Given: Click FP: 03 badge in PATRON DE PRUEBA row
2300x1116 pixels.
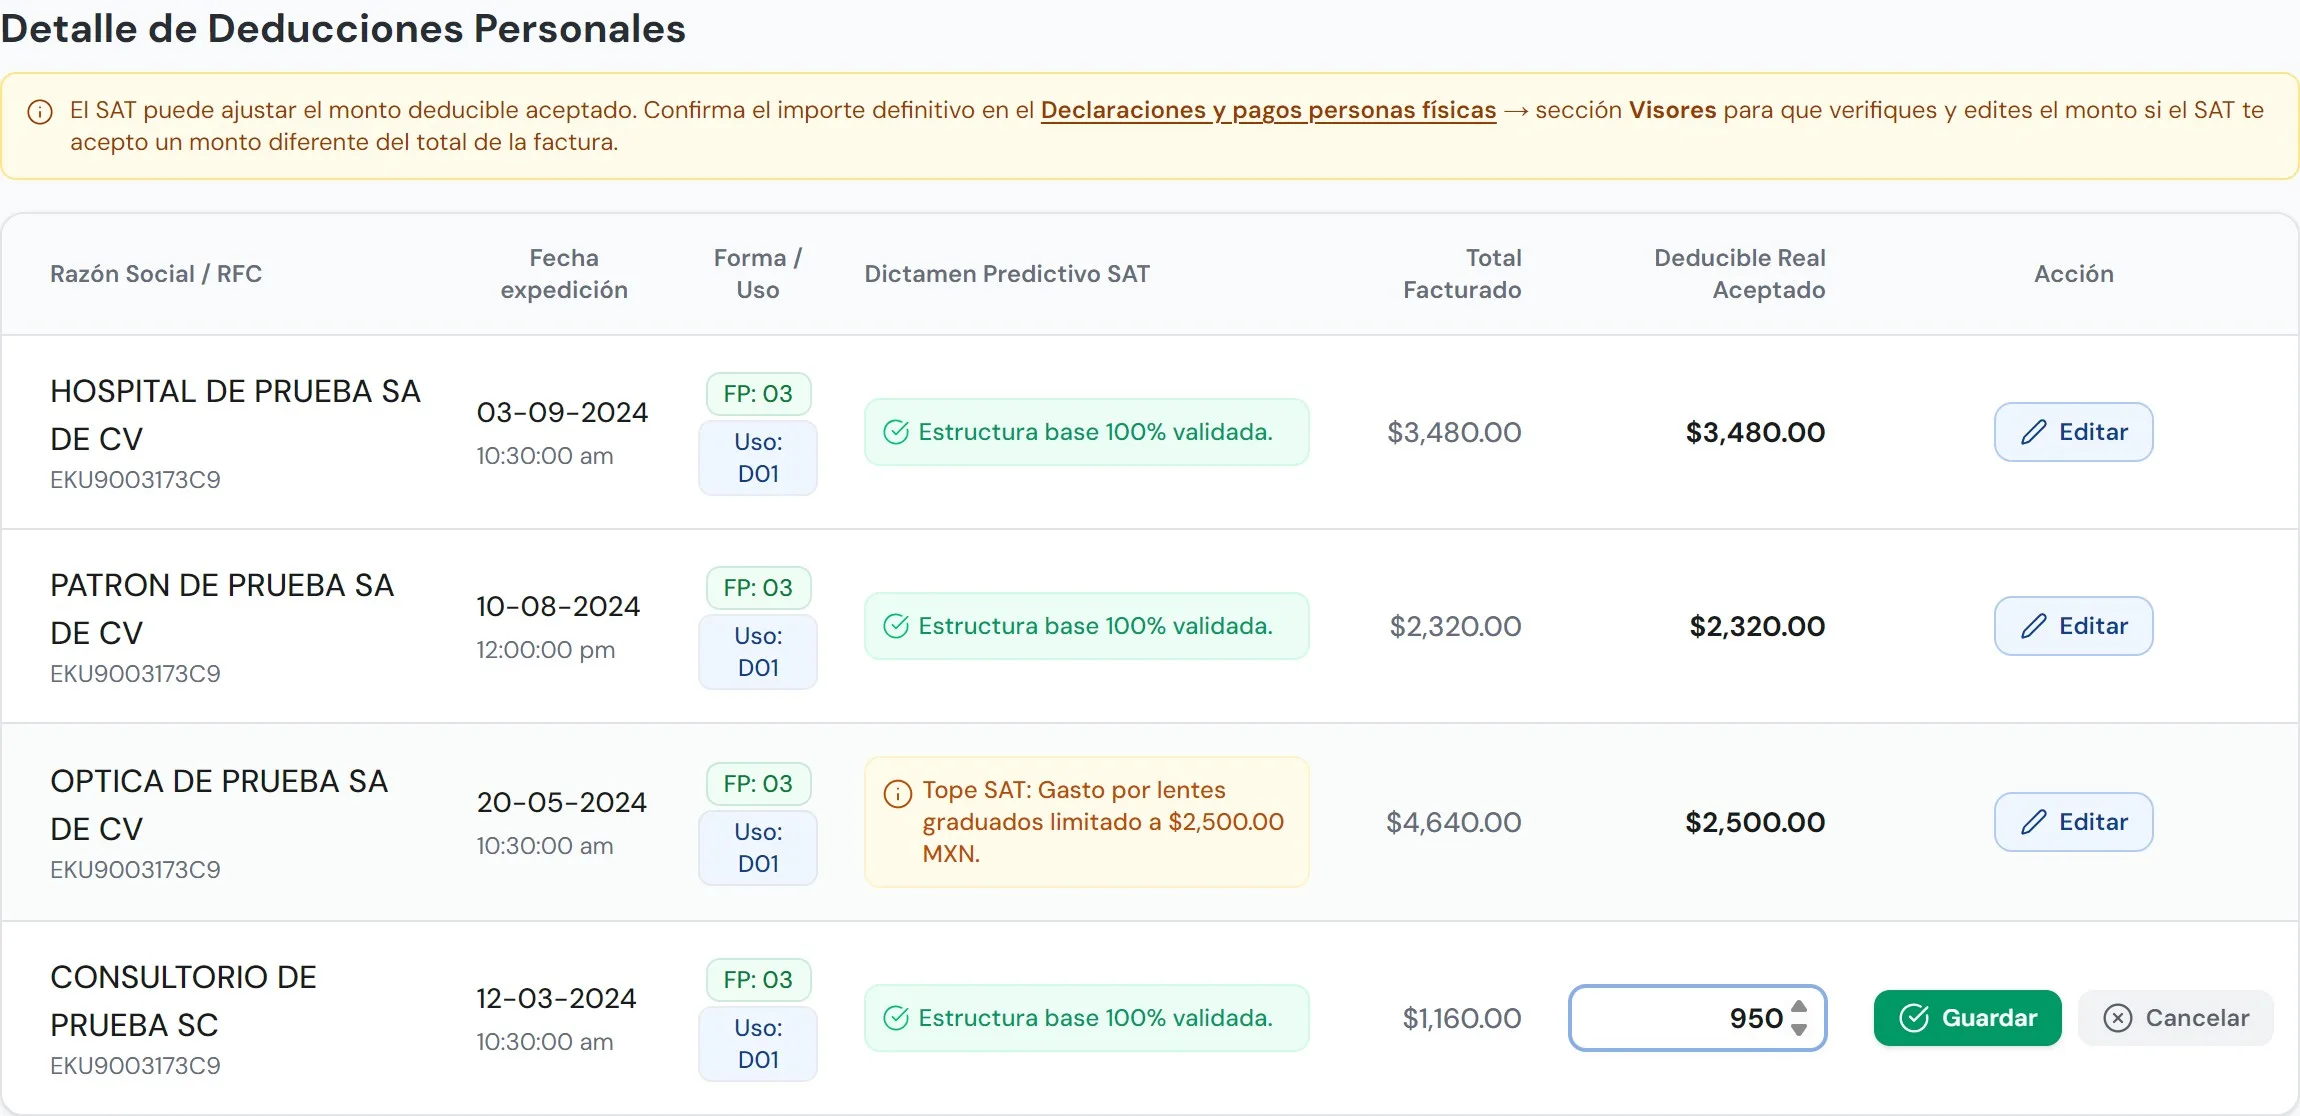Looking at the screenshot, I should coord(758,588).
